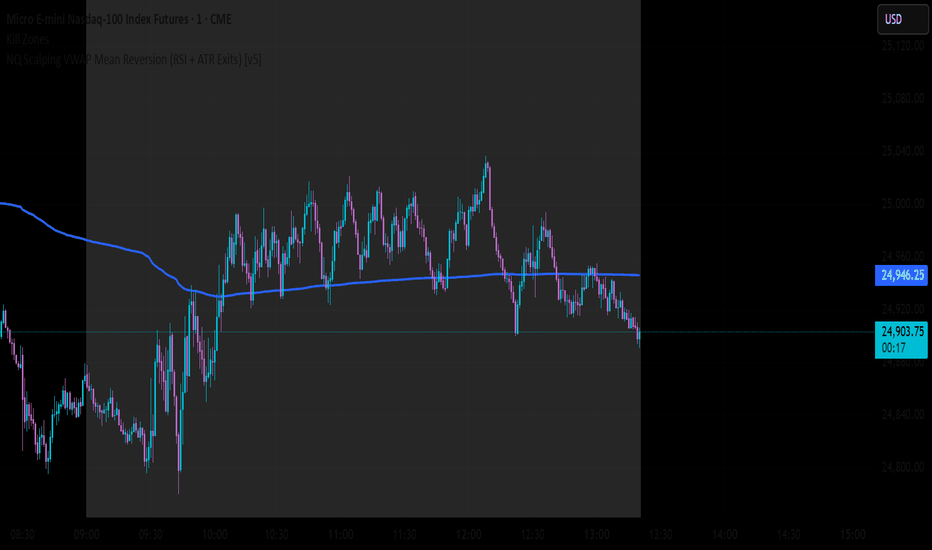Select the Kill Zones indicator label
Viewport: 932px width, 550px height.
coord(26,39)
